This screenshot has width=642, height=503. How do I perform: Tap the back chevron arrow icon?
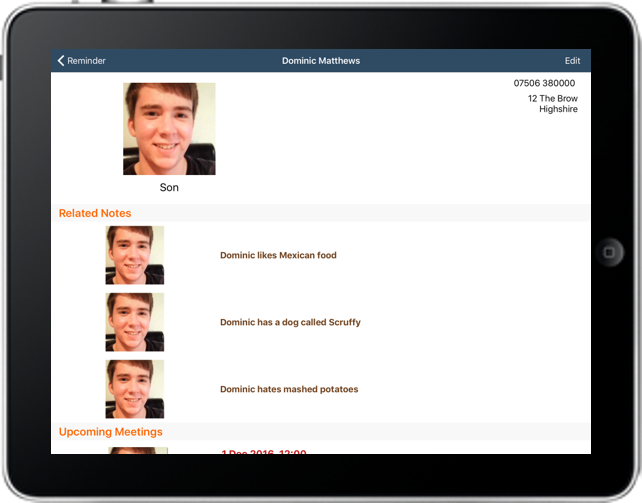click(61, 61)
